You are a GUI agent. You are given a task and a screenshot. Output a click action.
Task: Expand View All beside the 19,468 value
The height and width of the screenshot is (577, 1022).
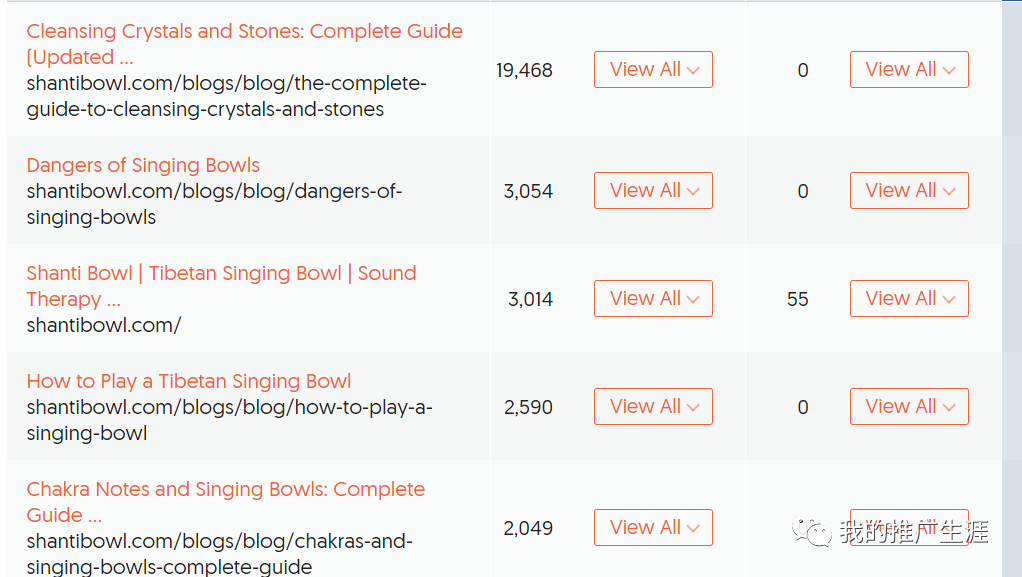tap(653, 70)
